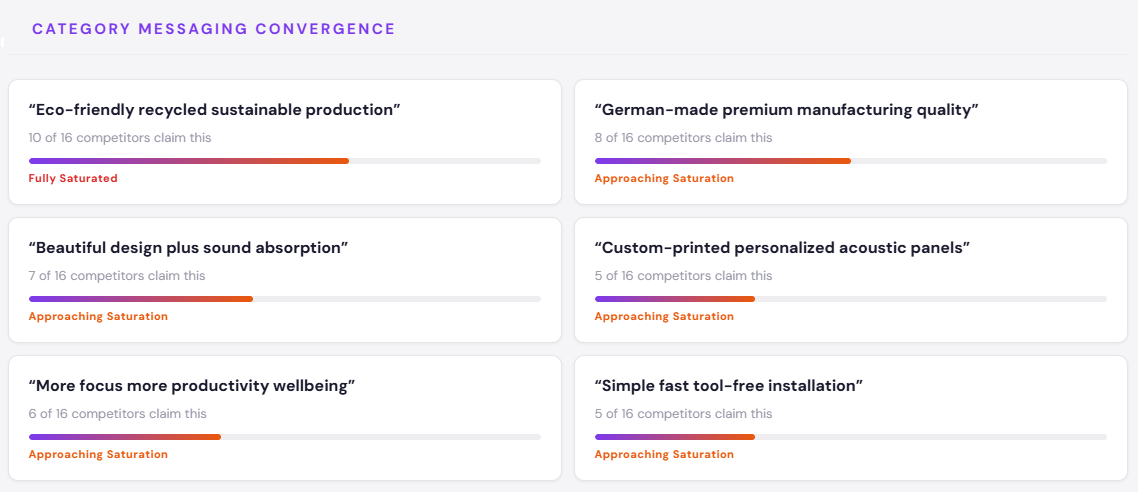Image resolution: width=1139 pixels, height=493 pixels.
Task: Click Approaching Saturation label under German-made card
Action: [664, 179]
